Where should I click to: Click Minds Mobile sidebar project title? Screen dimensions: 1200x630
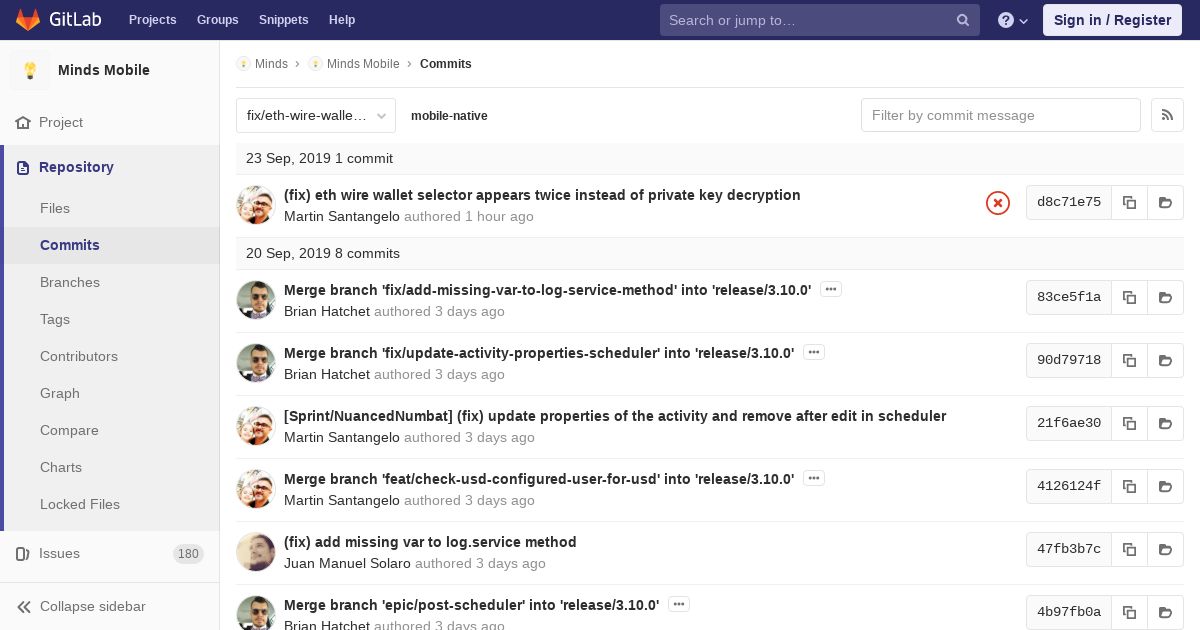coord(104,70)
